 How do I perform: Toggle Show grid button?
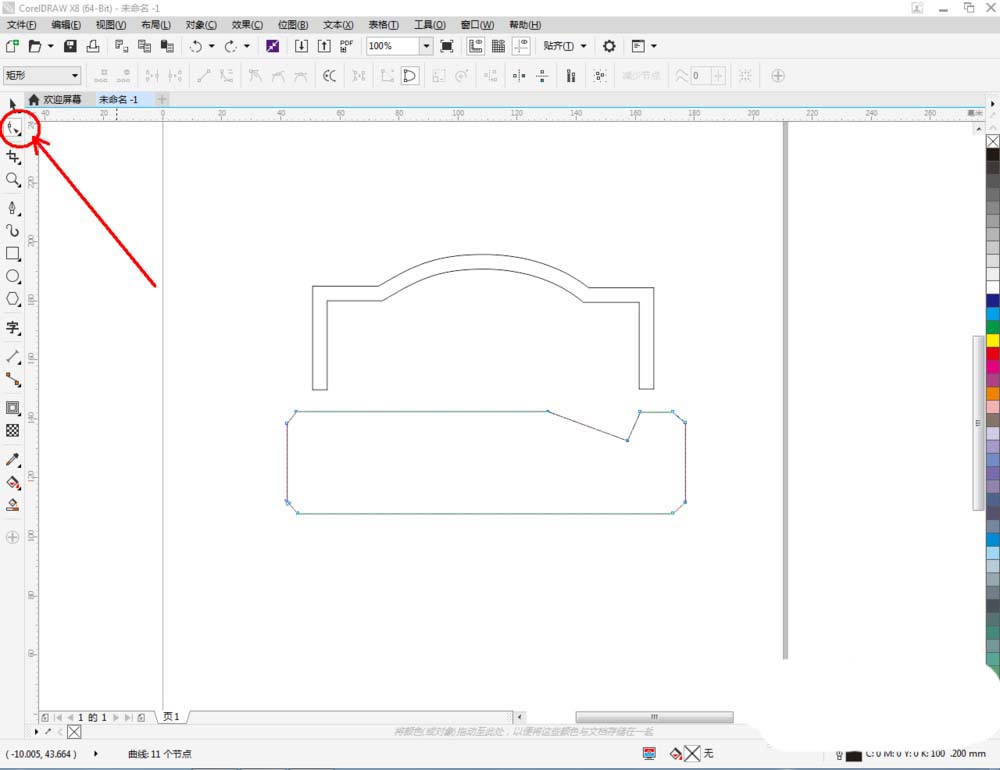[498, 46]
